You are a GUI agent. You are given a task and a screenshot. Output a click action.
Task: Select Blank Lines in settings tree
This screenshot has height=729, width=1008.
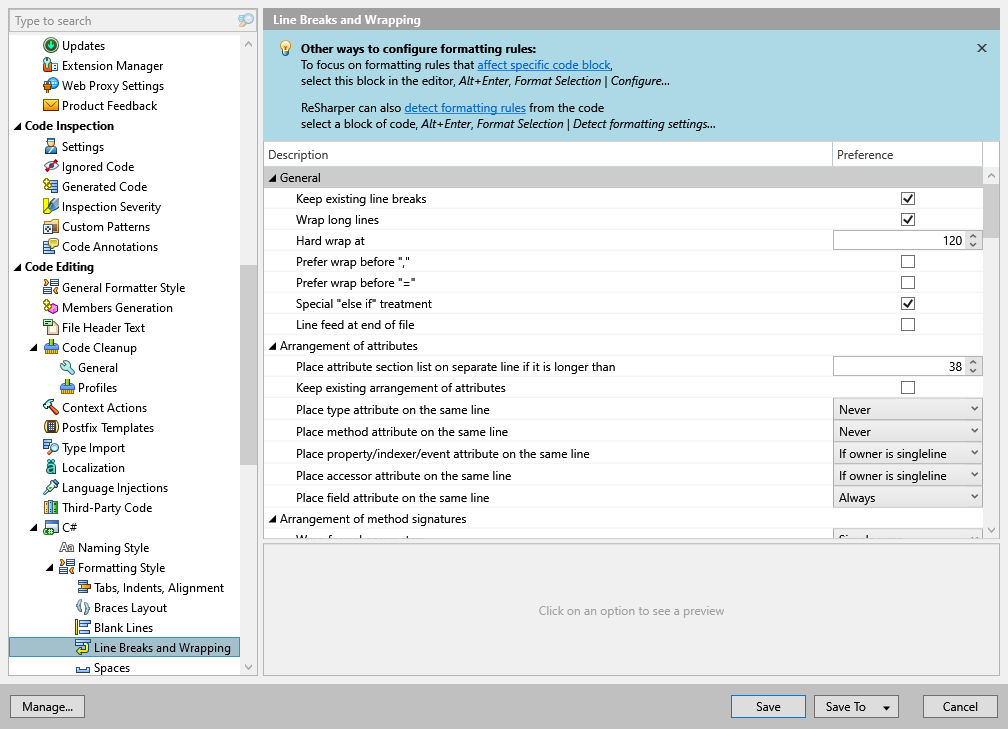click(x=123, y=628)
